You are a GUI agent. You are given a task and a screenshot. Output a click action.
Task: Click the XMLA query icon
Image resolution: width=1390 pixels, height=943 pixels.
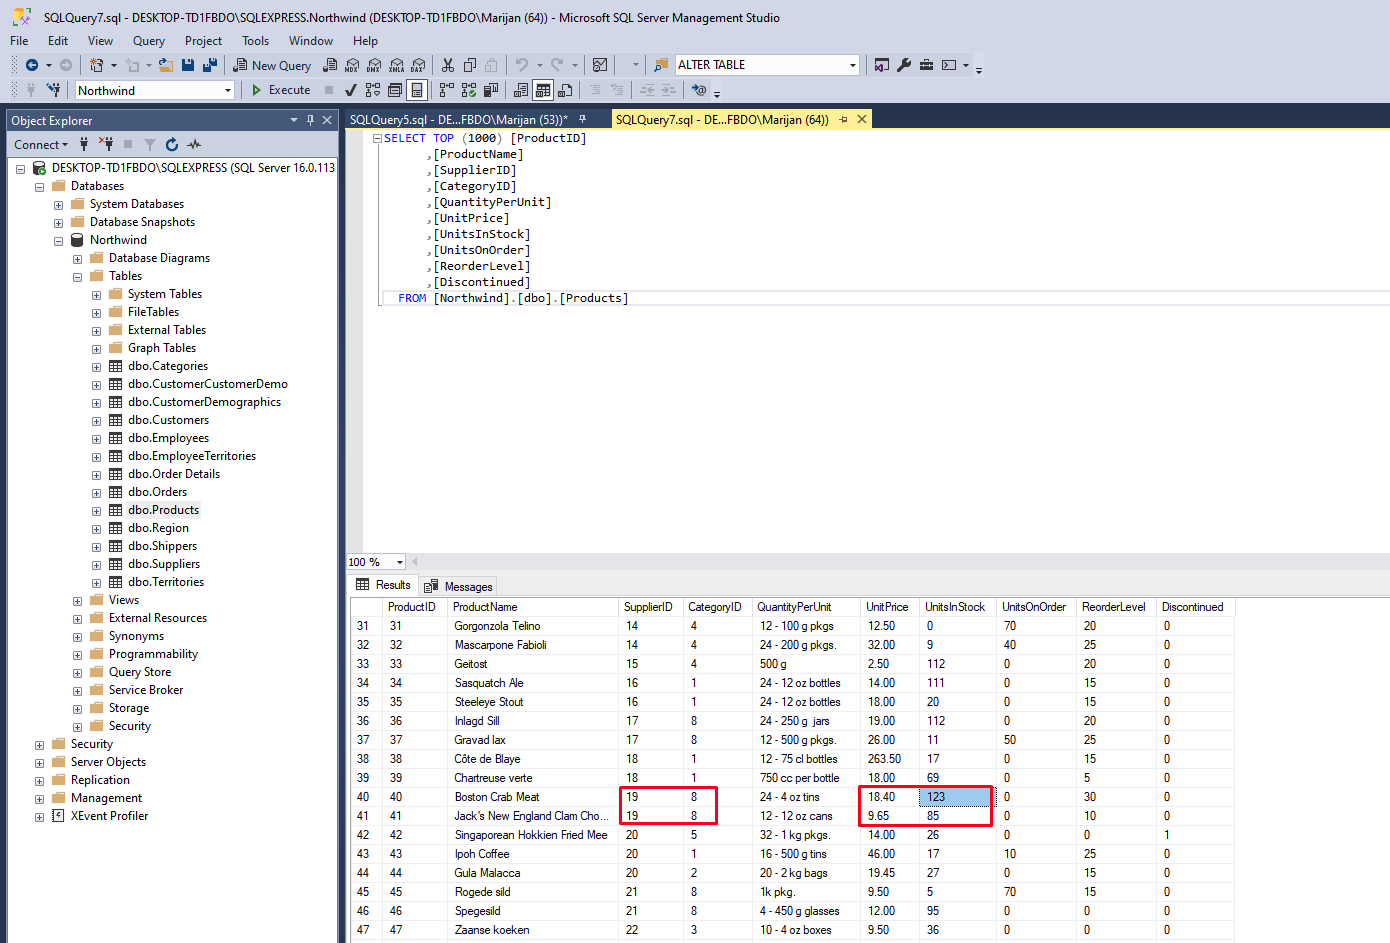396,65
